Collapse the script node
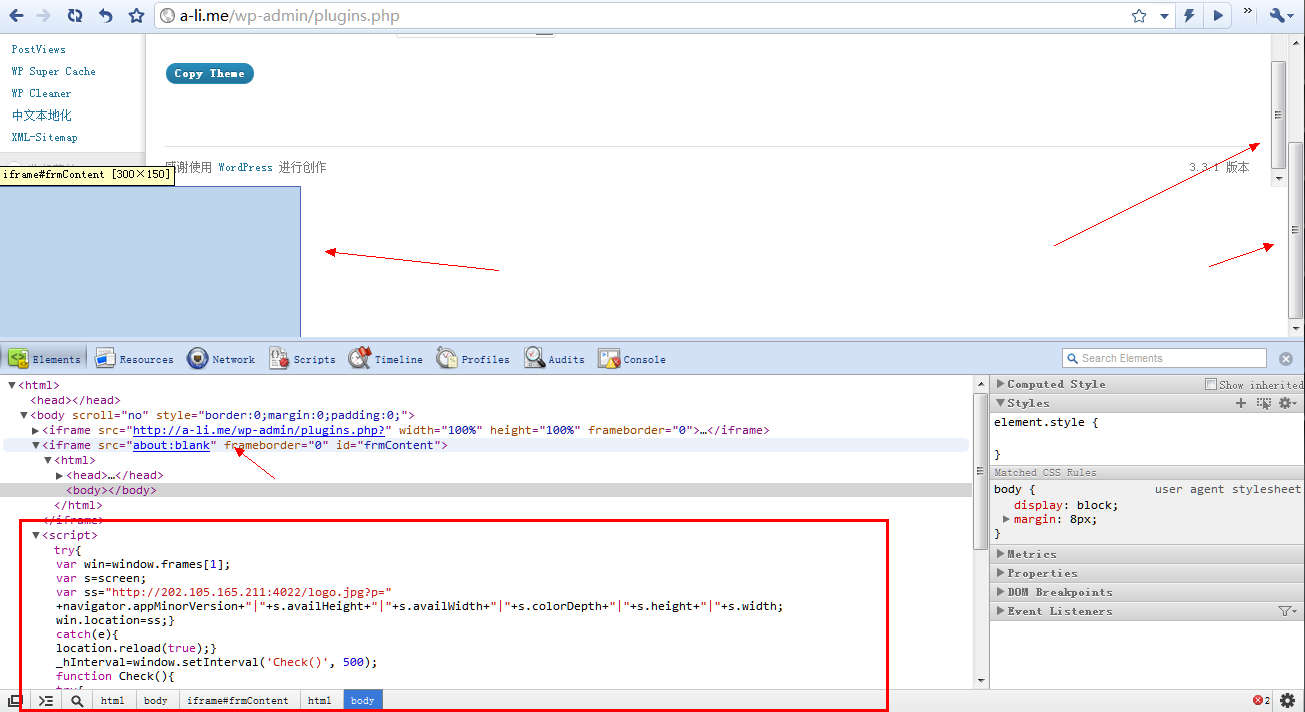1305x712 pixels. [36, 535]
